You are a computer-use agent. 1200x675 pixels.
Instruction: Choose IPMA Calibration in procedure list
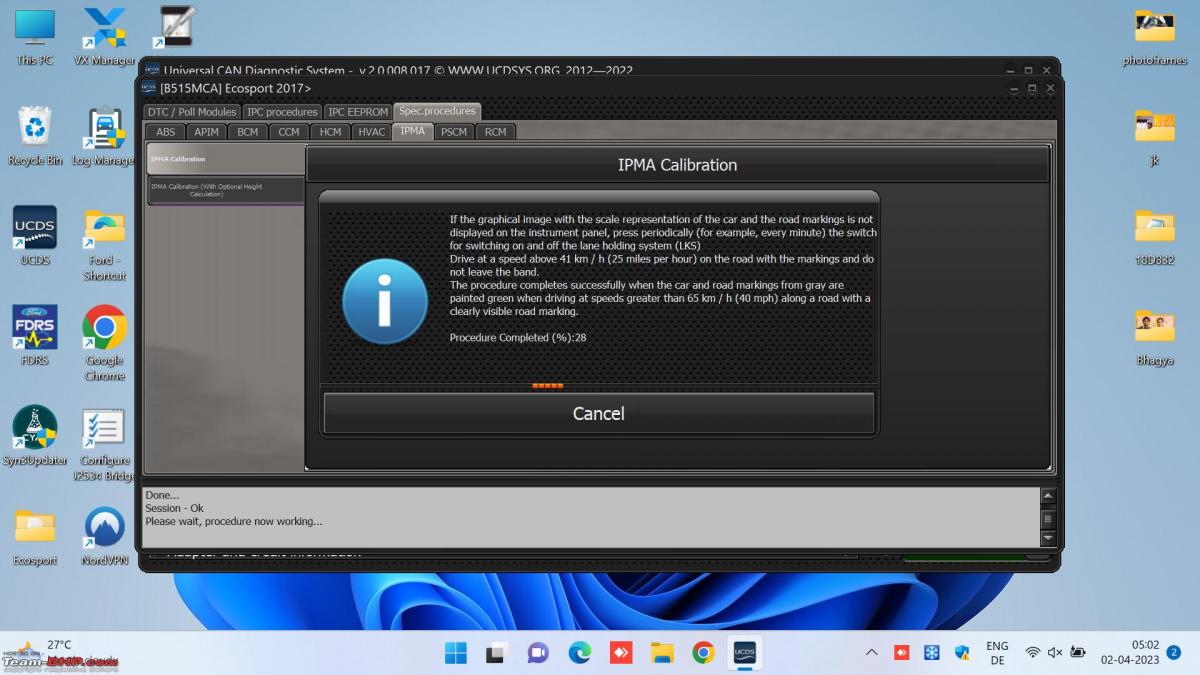pyautogui.click(x=225, y=159)
